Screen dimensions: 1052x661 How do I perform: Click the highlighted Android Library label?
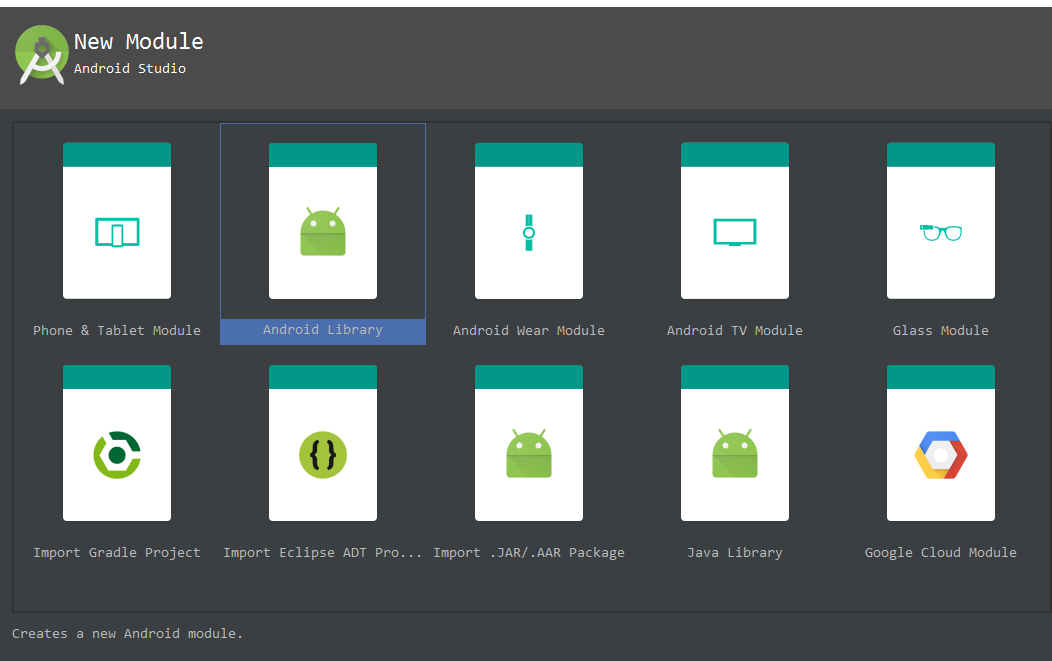click(x=323, y=330)
